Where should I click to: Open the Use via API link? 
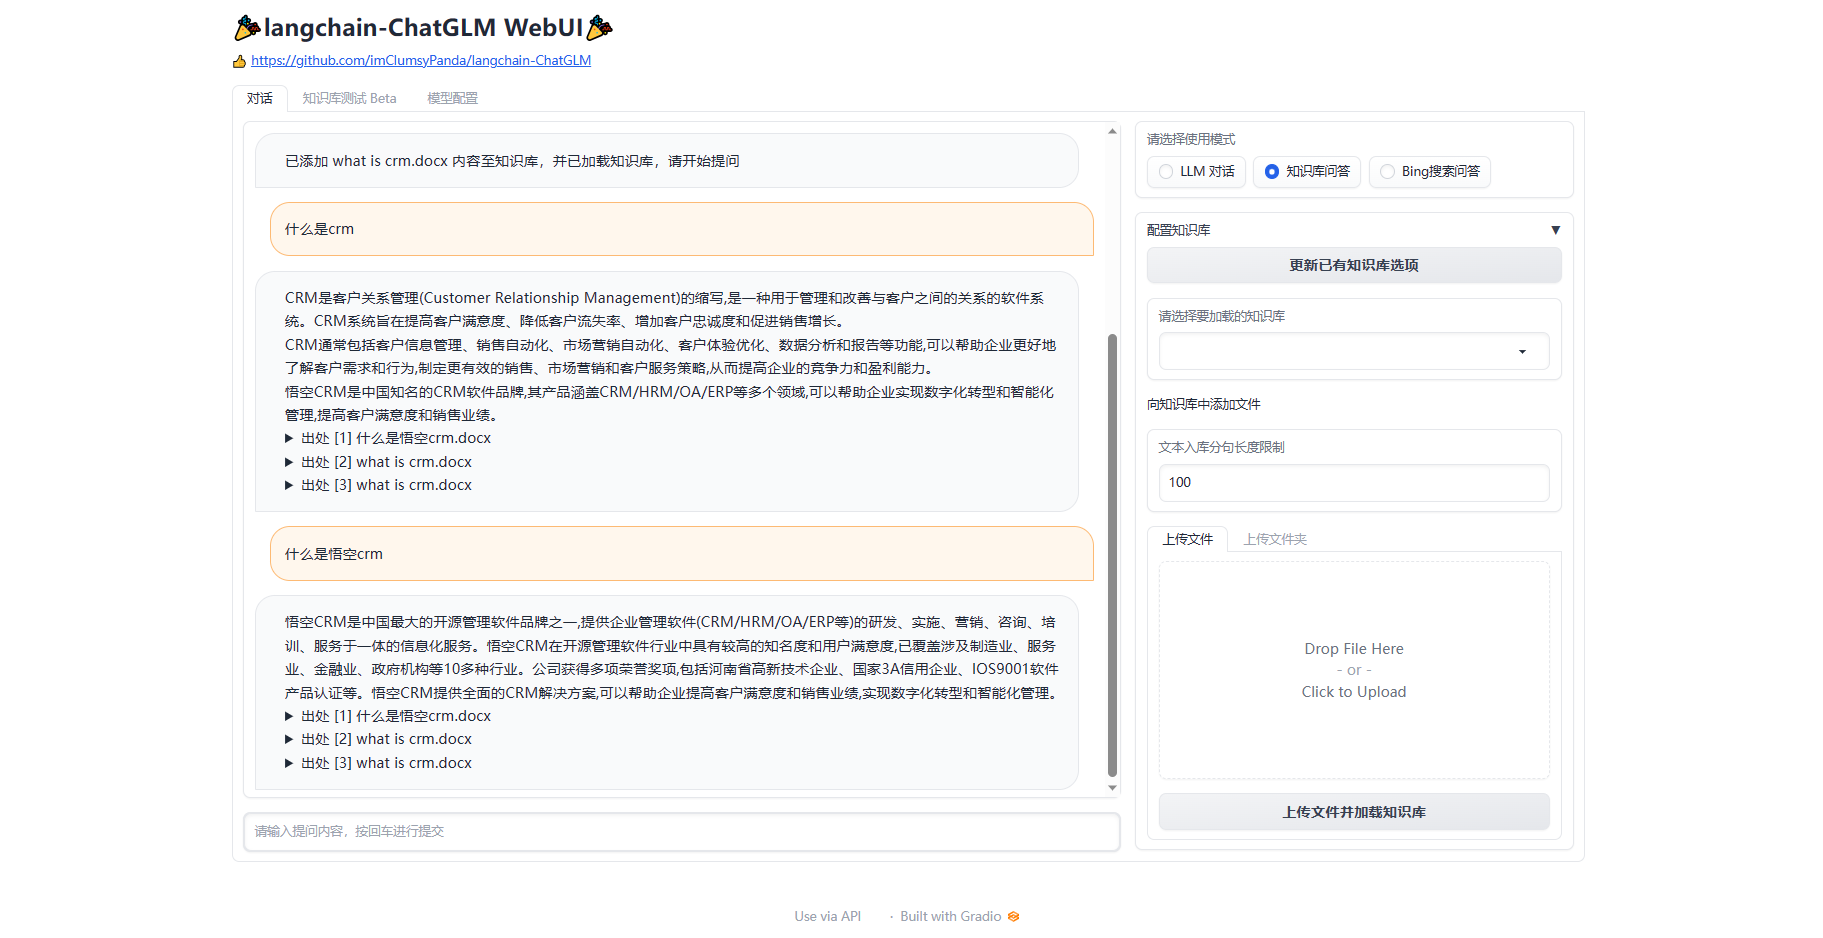click(x=828, y=916)
